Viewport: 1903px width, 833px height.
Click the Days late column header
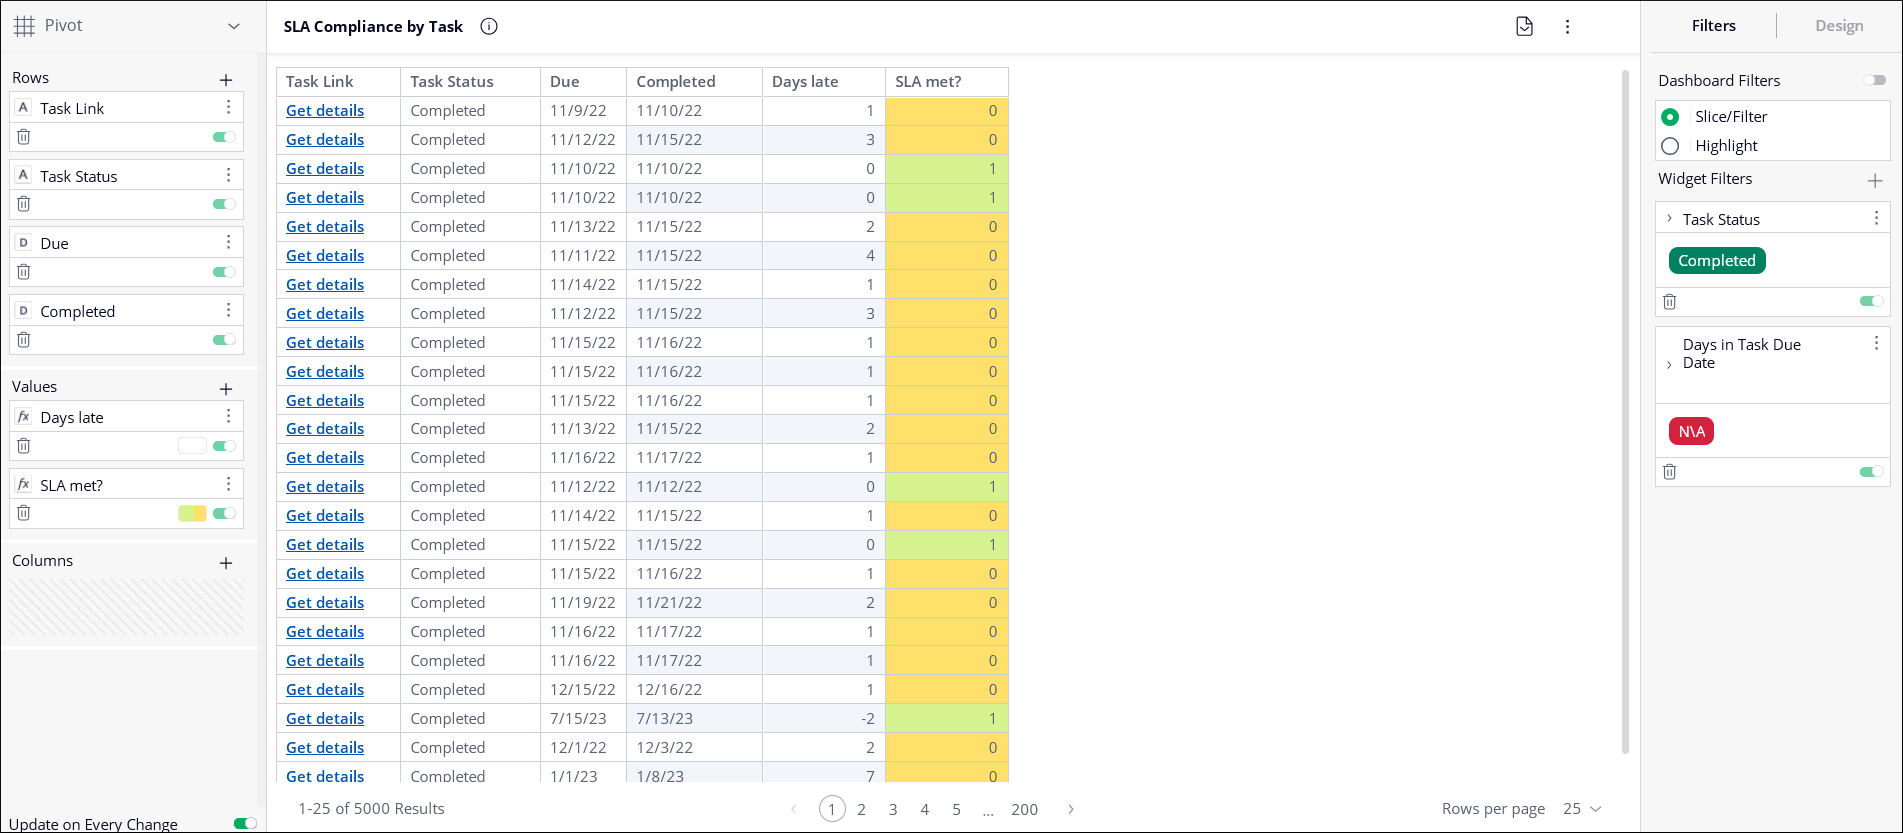tap(824, 82)
